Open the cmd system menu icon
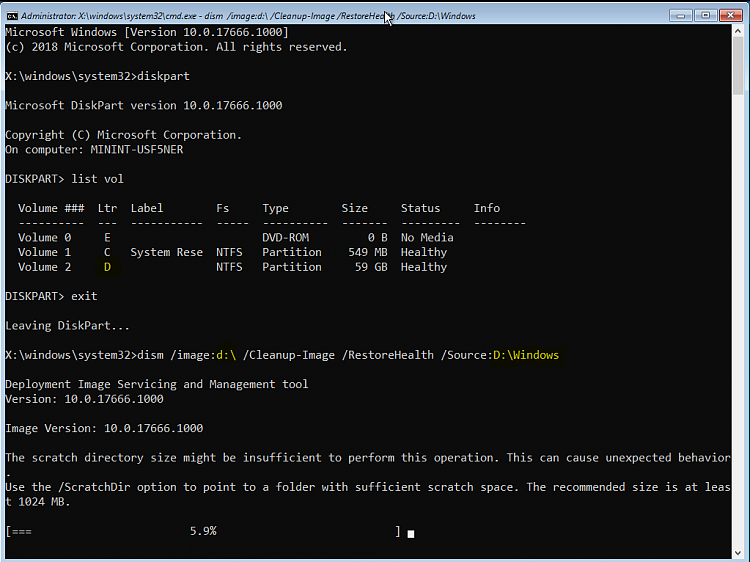Viewport: 750px width, 562px height. pos(12,15)
